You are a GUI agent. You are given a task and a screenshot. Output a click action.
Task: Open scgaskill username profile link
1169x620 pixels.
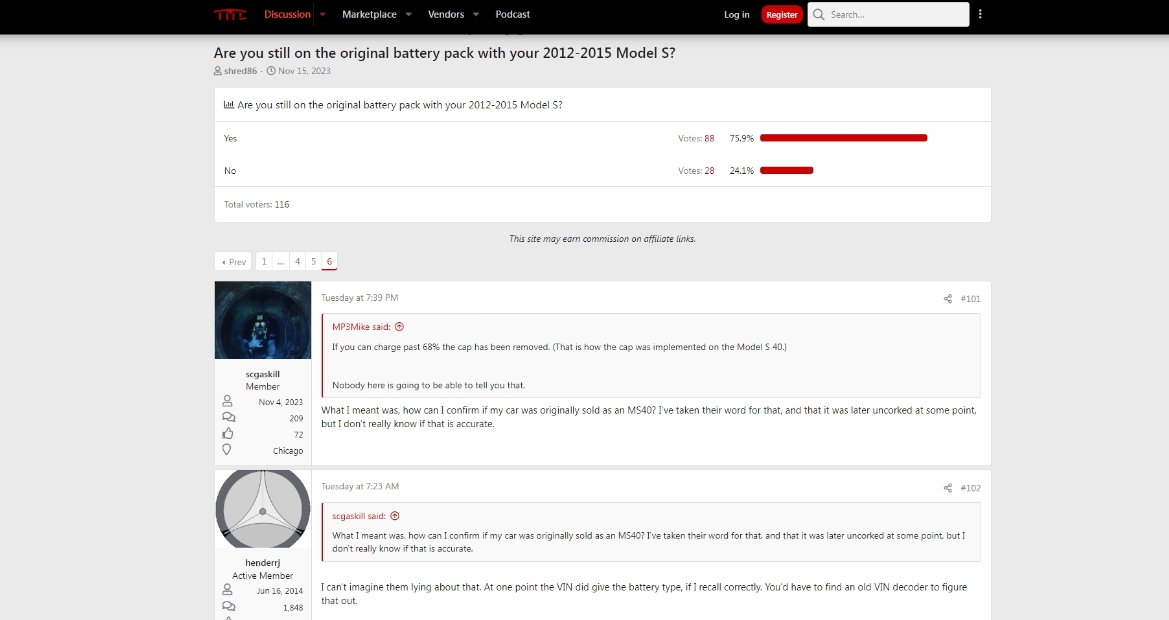(262, 374)
